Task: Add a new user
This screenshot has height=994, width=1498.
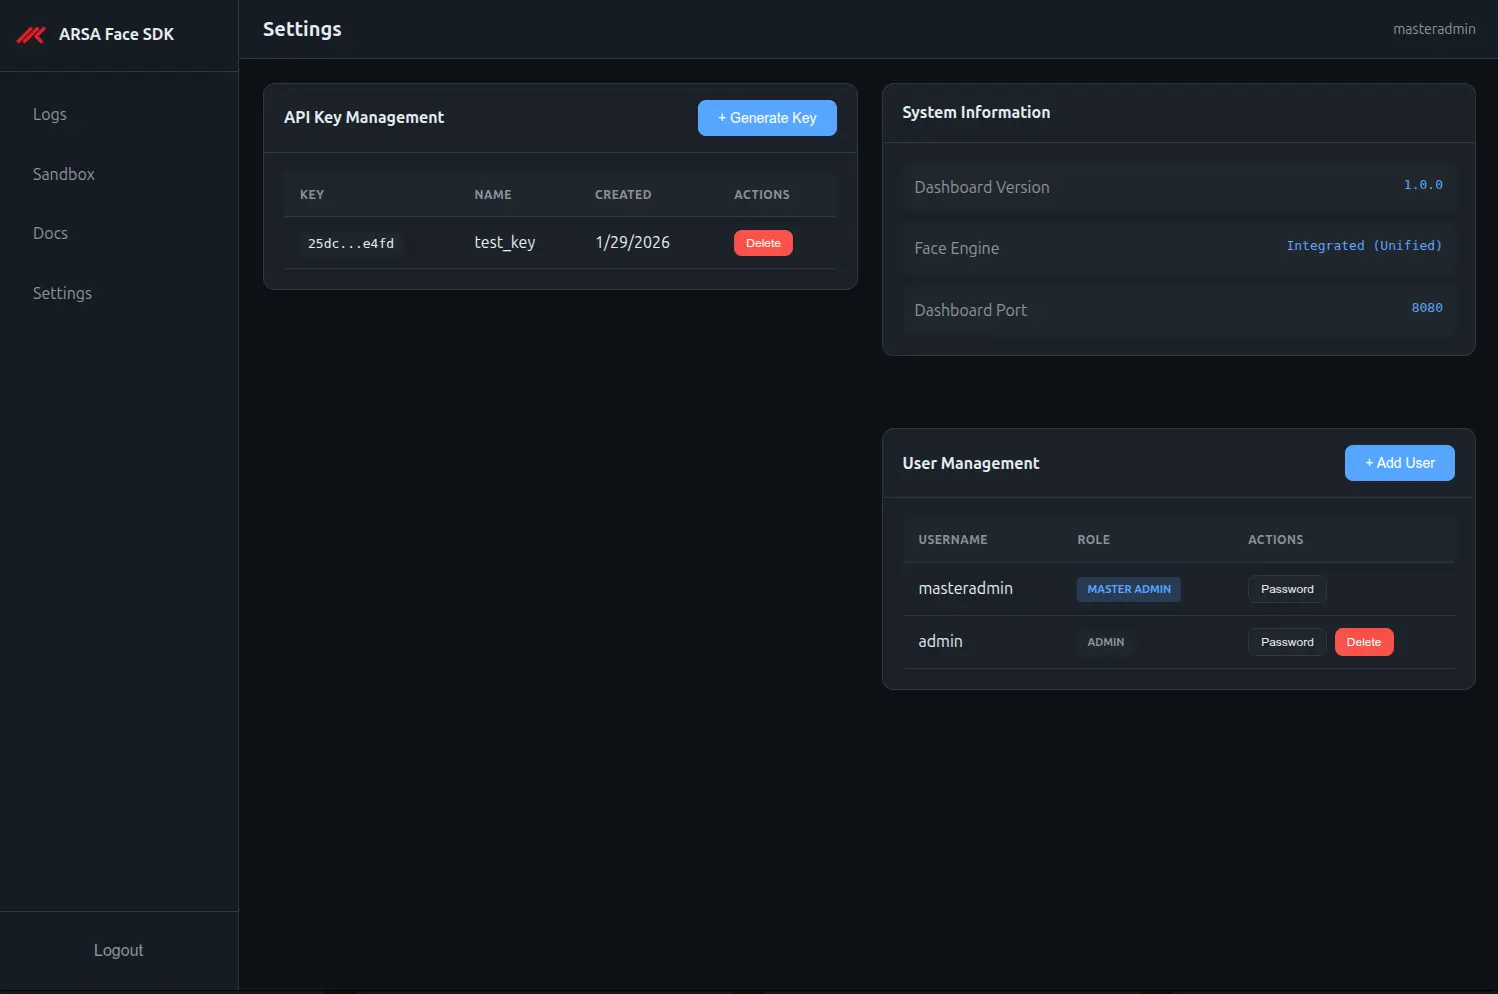Action: pyautogui.click(x=1399, y=462)
